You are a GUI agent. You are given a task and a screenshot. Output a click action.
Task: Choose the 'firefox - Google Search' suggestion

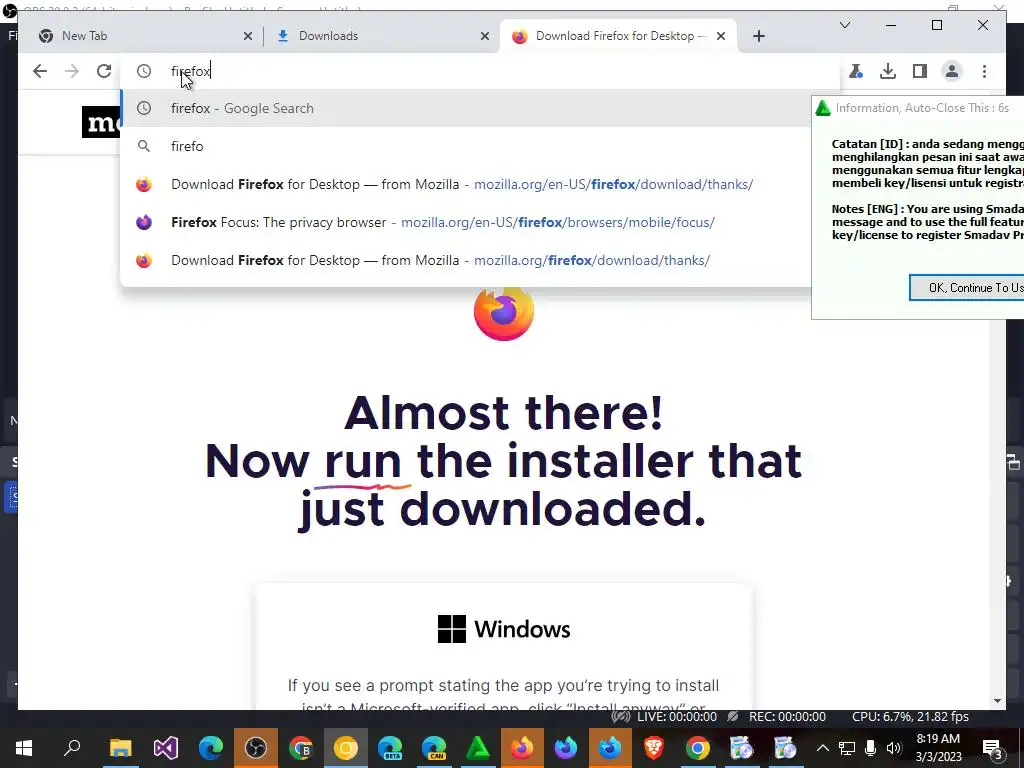pyautogui.click(x=467, y=108)
